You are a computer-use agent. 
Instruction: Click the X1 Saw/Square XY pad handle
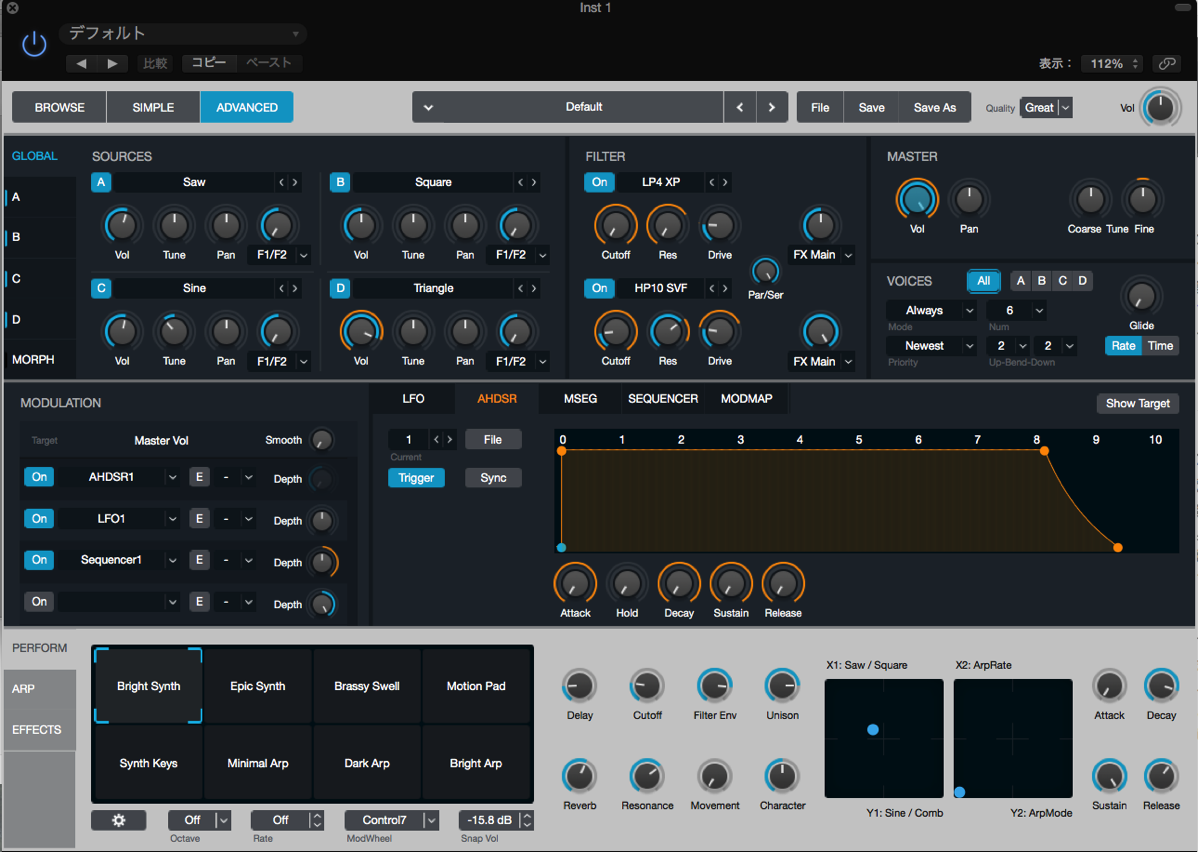click(873, 730)
